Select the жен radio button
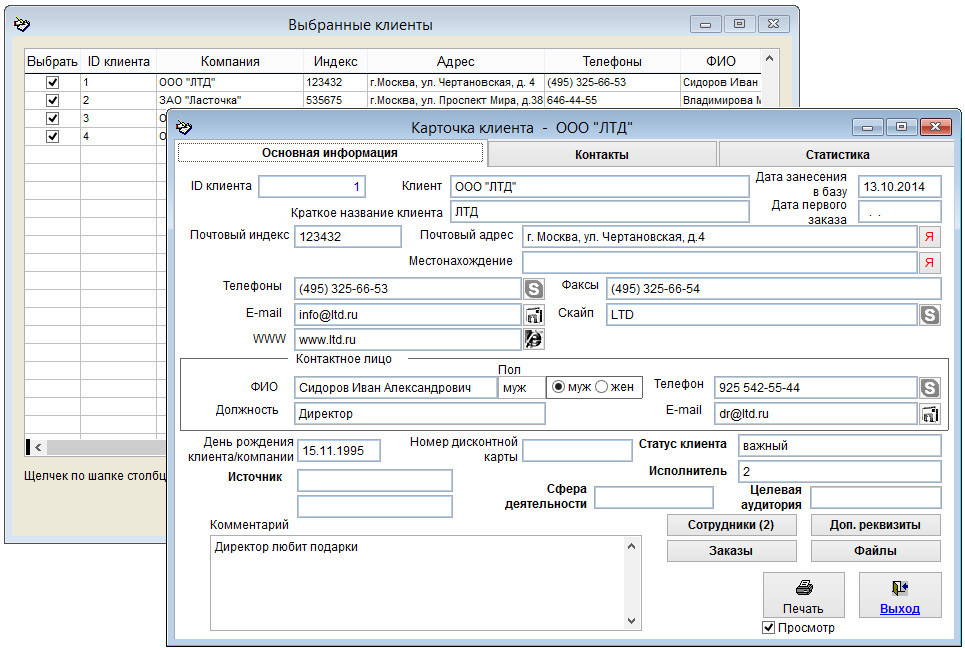The height and width of the screenshot is (650, 965). click(602, 388)
